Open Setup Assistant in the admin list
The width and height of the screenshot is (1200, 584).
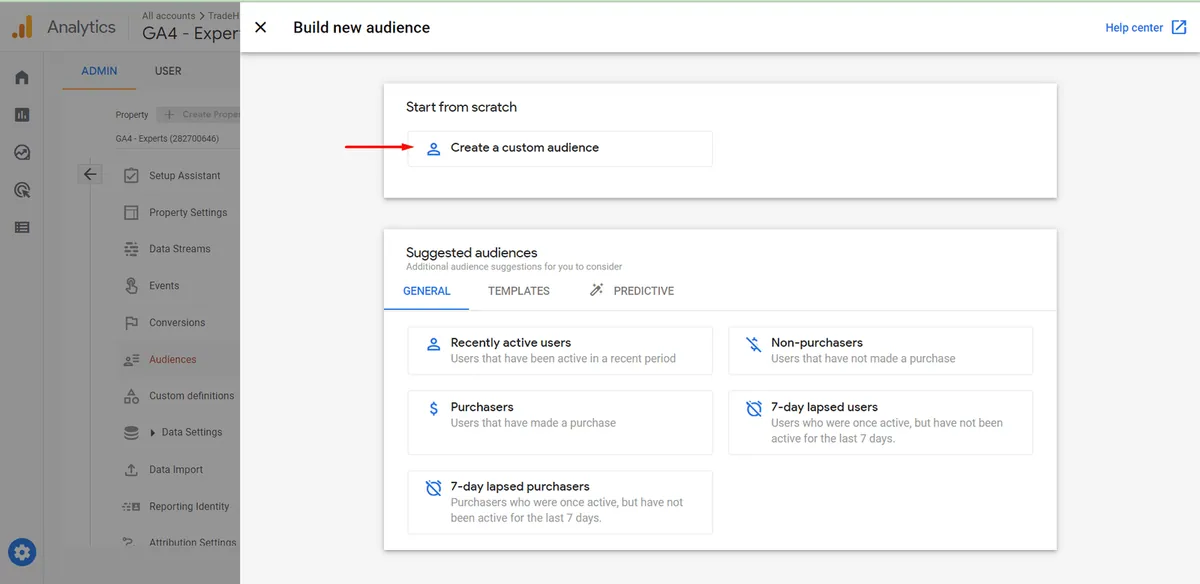coord(185,176)
